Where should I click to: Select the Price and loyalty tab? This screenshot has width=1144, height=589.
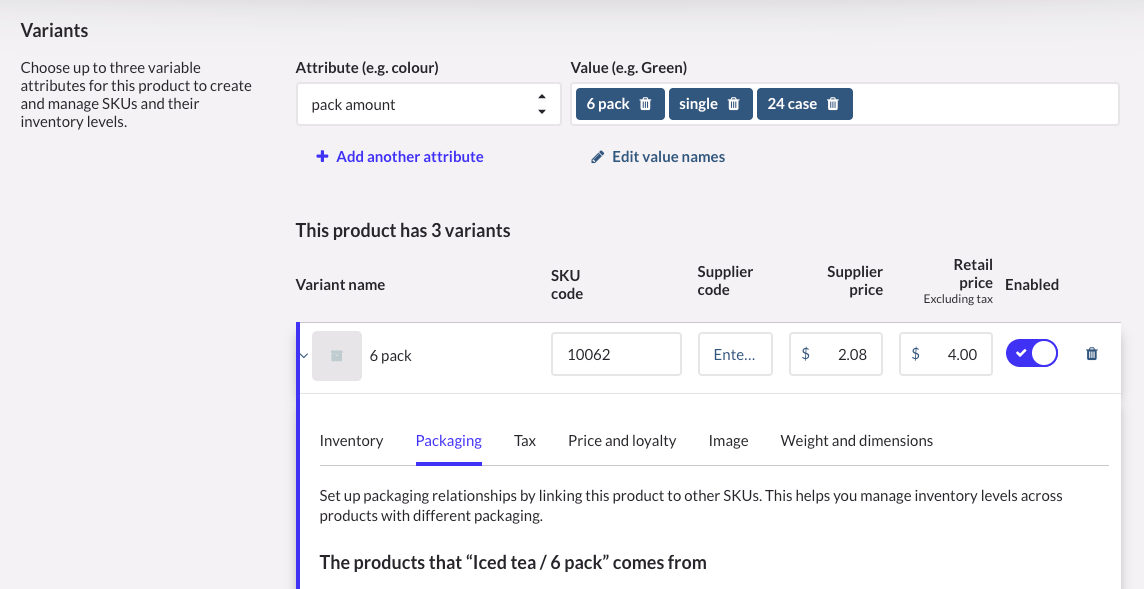point(622,441)
